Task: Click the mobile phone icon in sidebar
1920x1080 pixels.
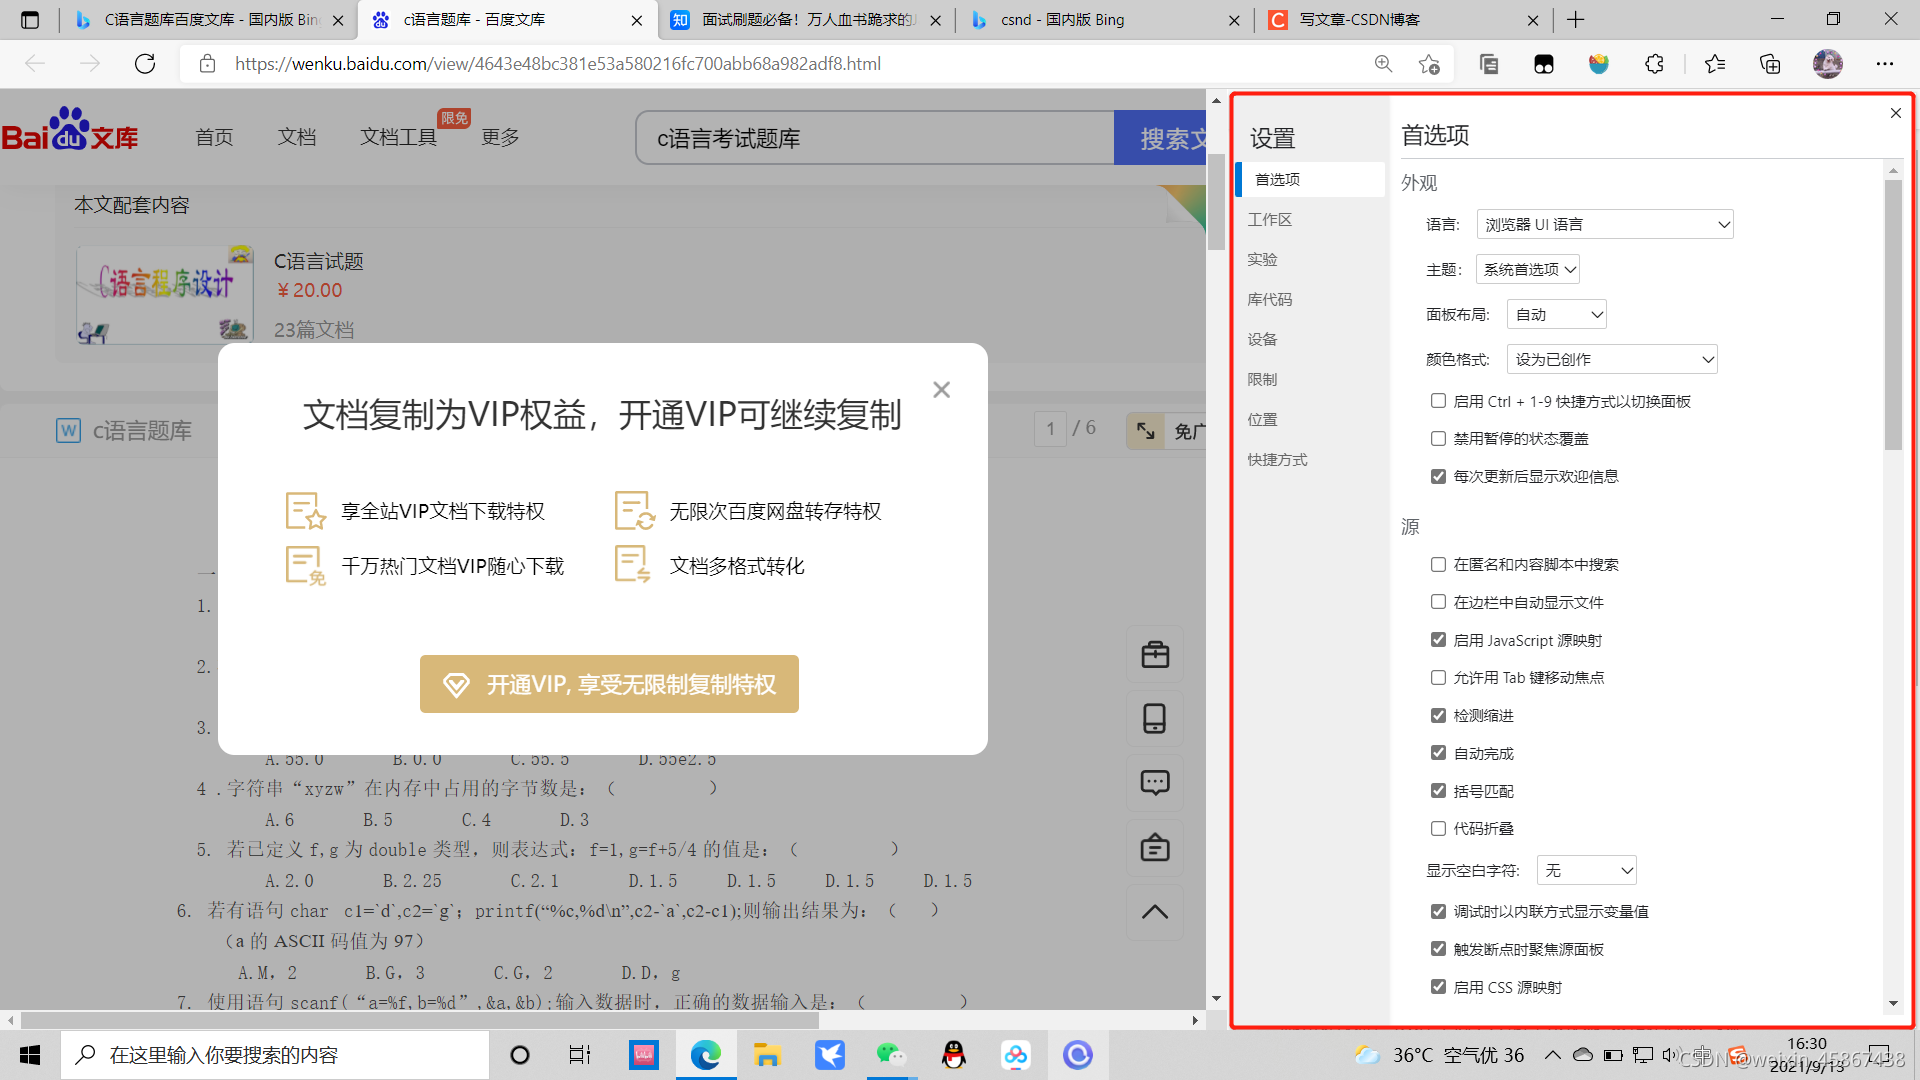Action: coord(1155,718)
